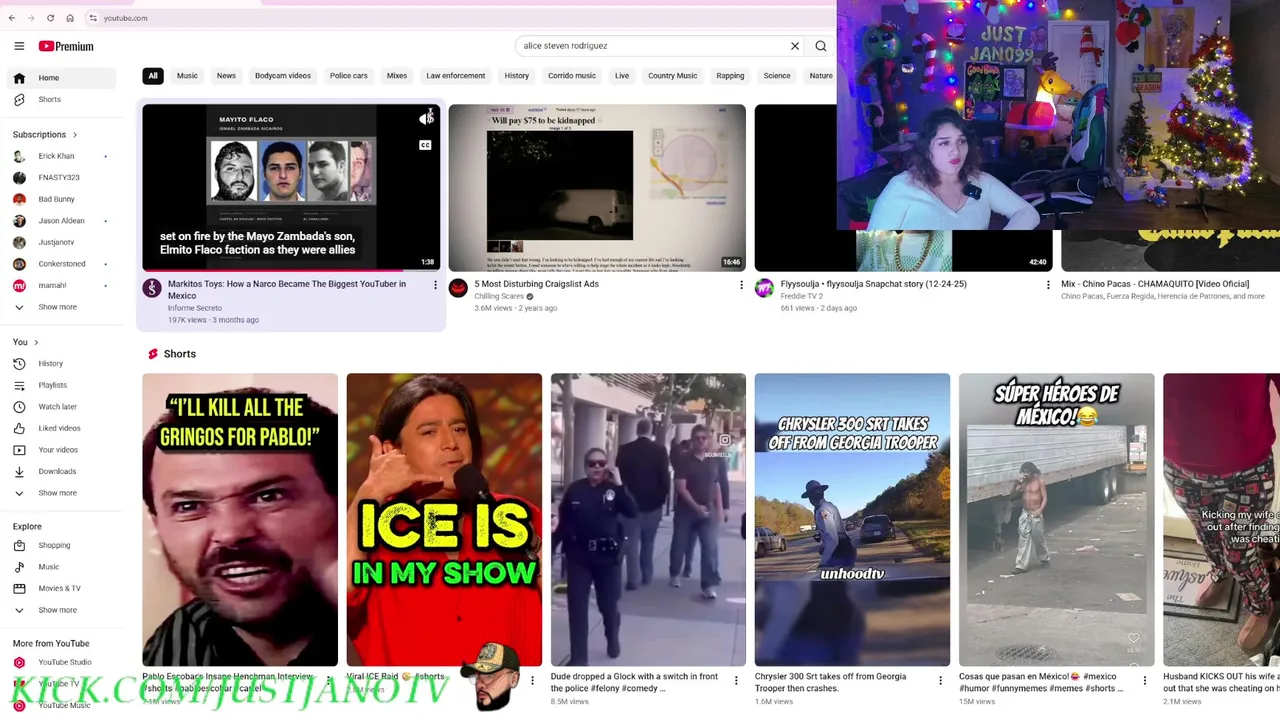The width and height of the screenshot is (1280, 720).
Task: Open the ICE IS IN MY SHOW short
Action: point(444,520)
